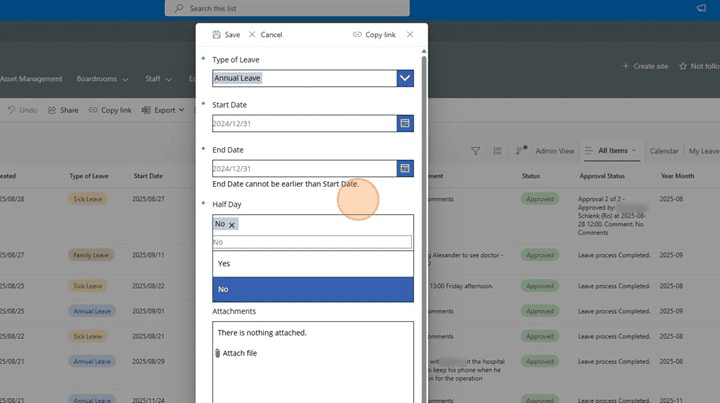720x403 pixels.
Task: Remove the selected 'No' Half Day tag
Action: pyautogui.click(x=232, y=225)
